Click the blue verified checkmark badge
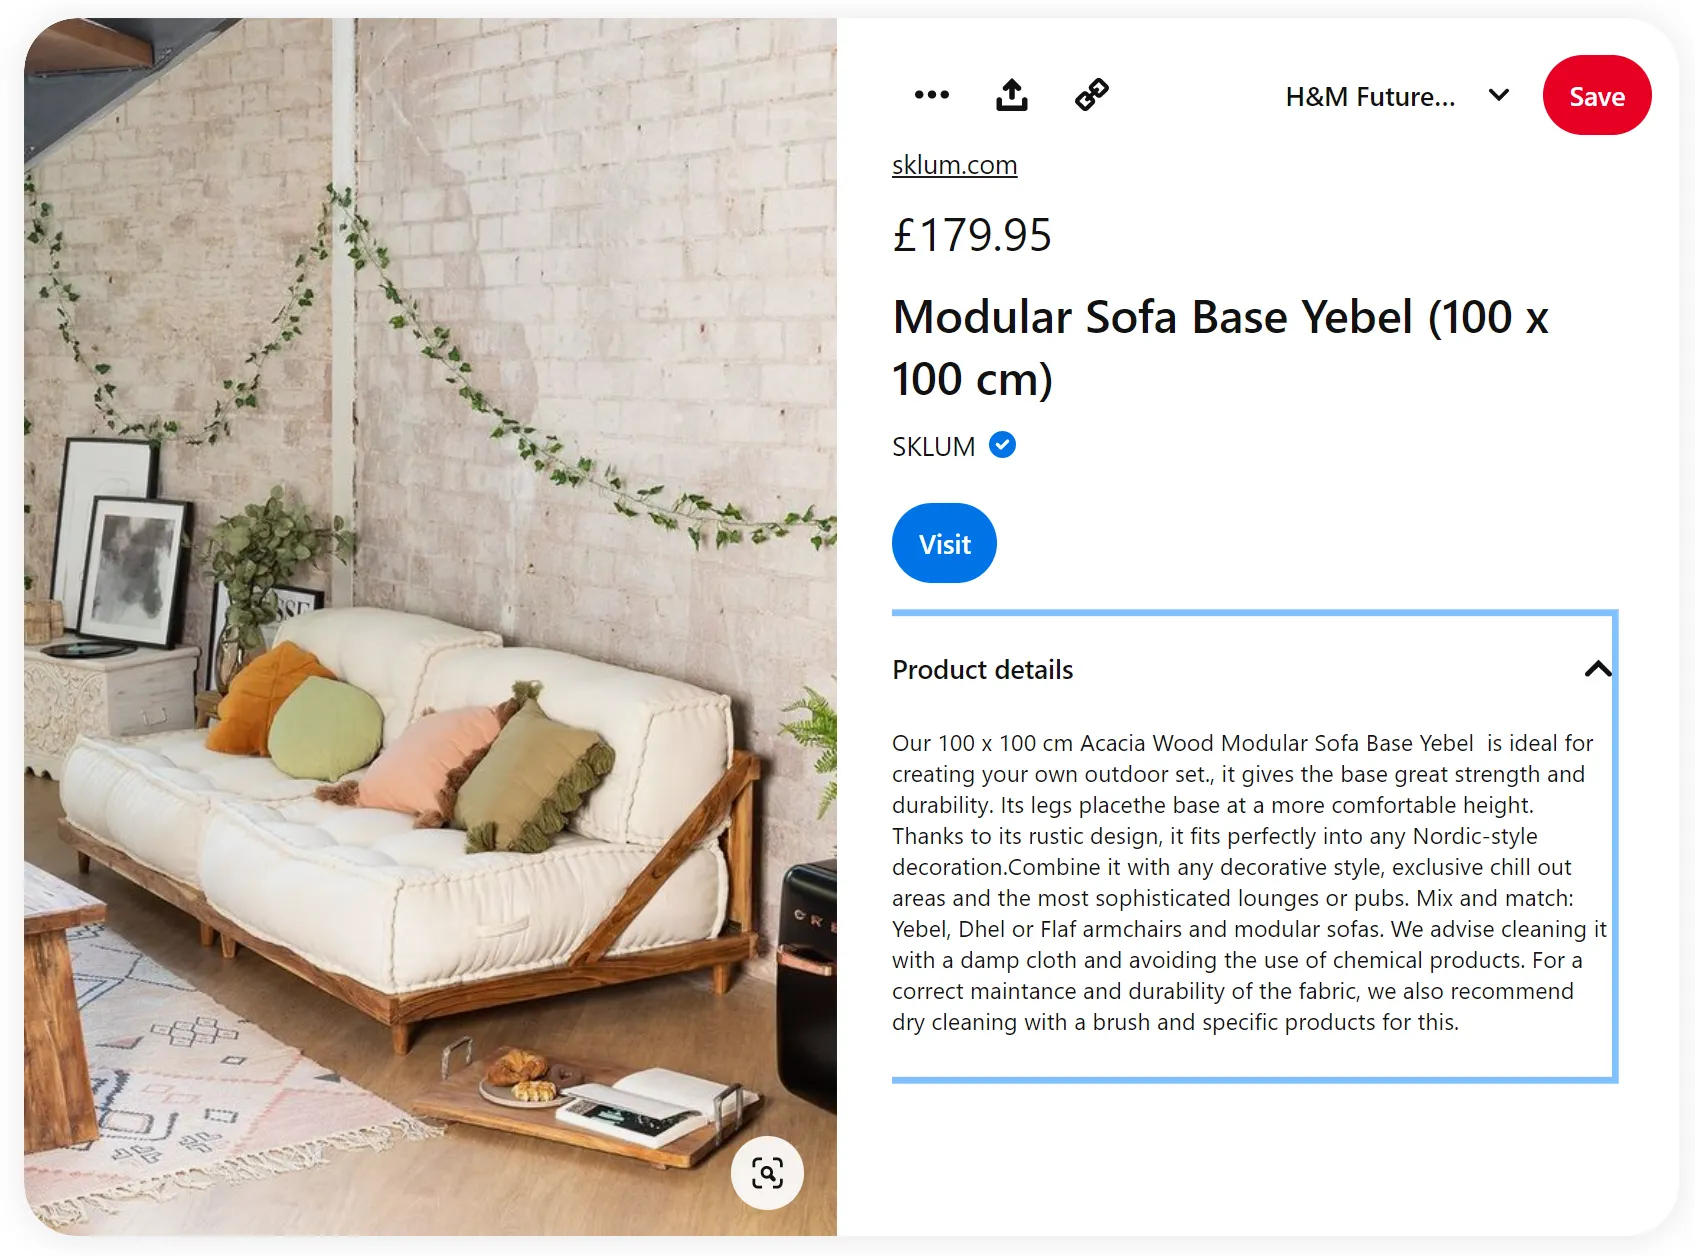Screen dimensions: 1695x1257 tap(1003, 445)
